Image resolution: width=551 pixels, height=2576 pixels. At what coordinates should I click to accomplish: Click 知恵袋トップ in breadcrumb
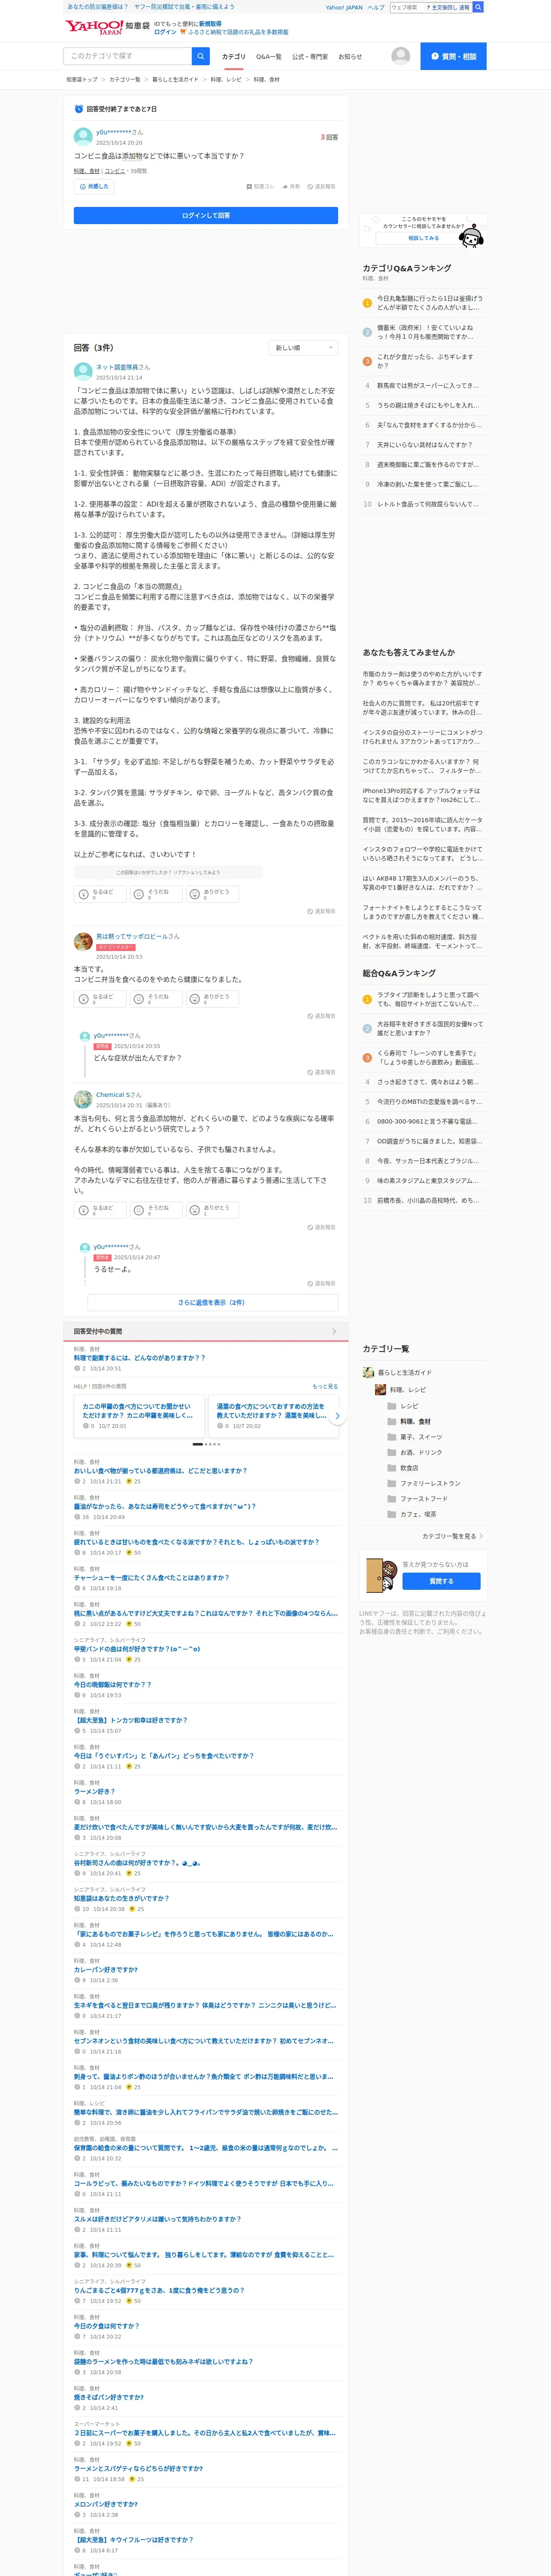tap(82, 80)
